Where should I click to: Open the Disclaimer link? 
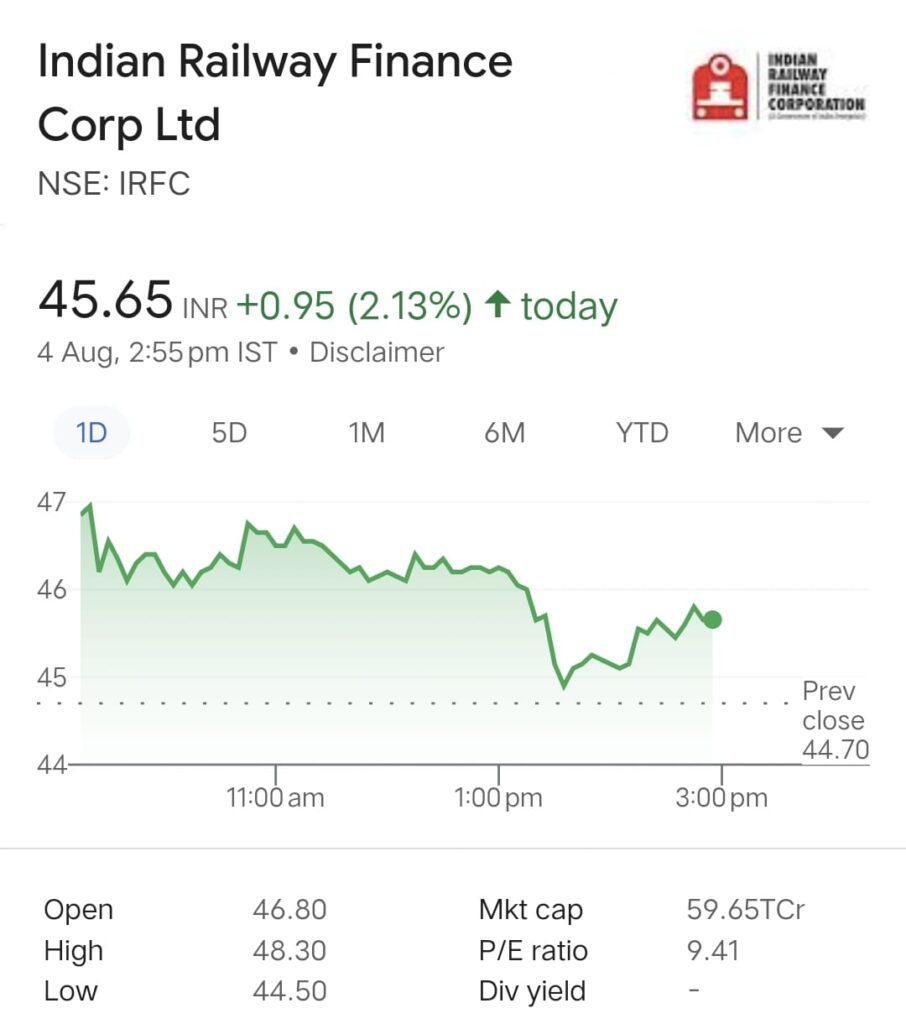377,353
